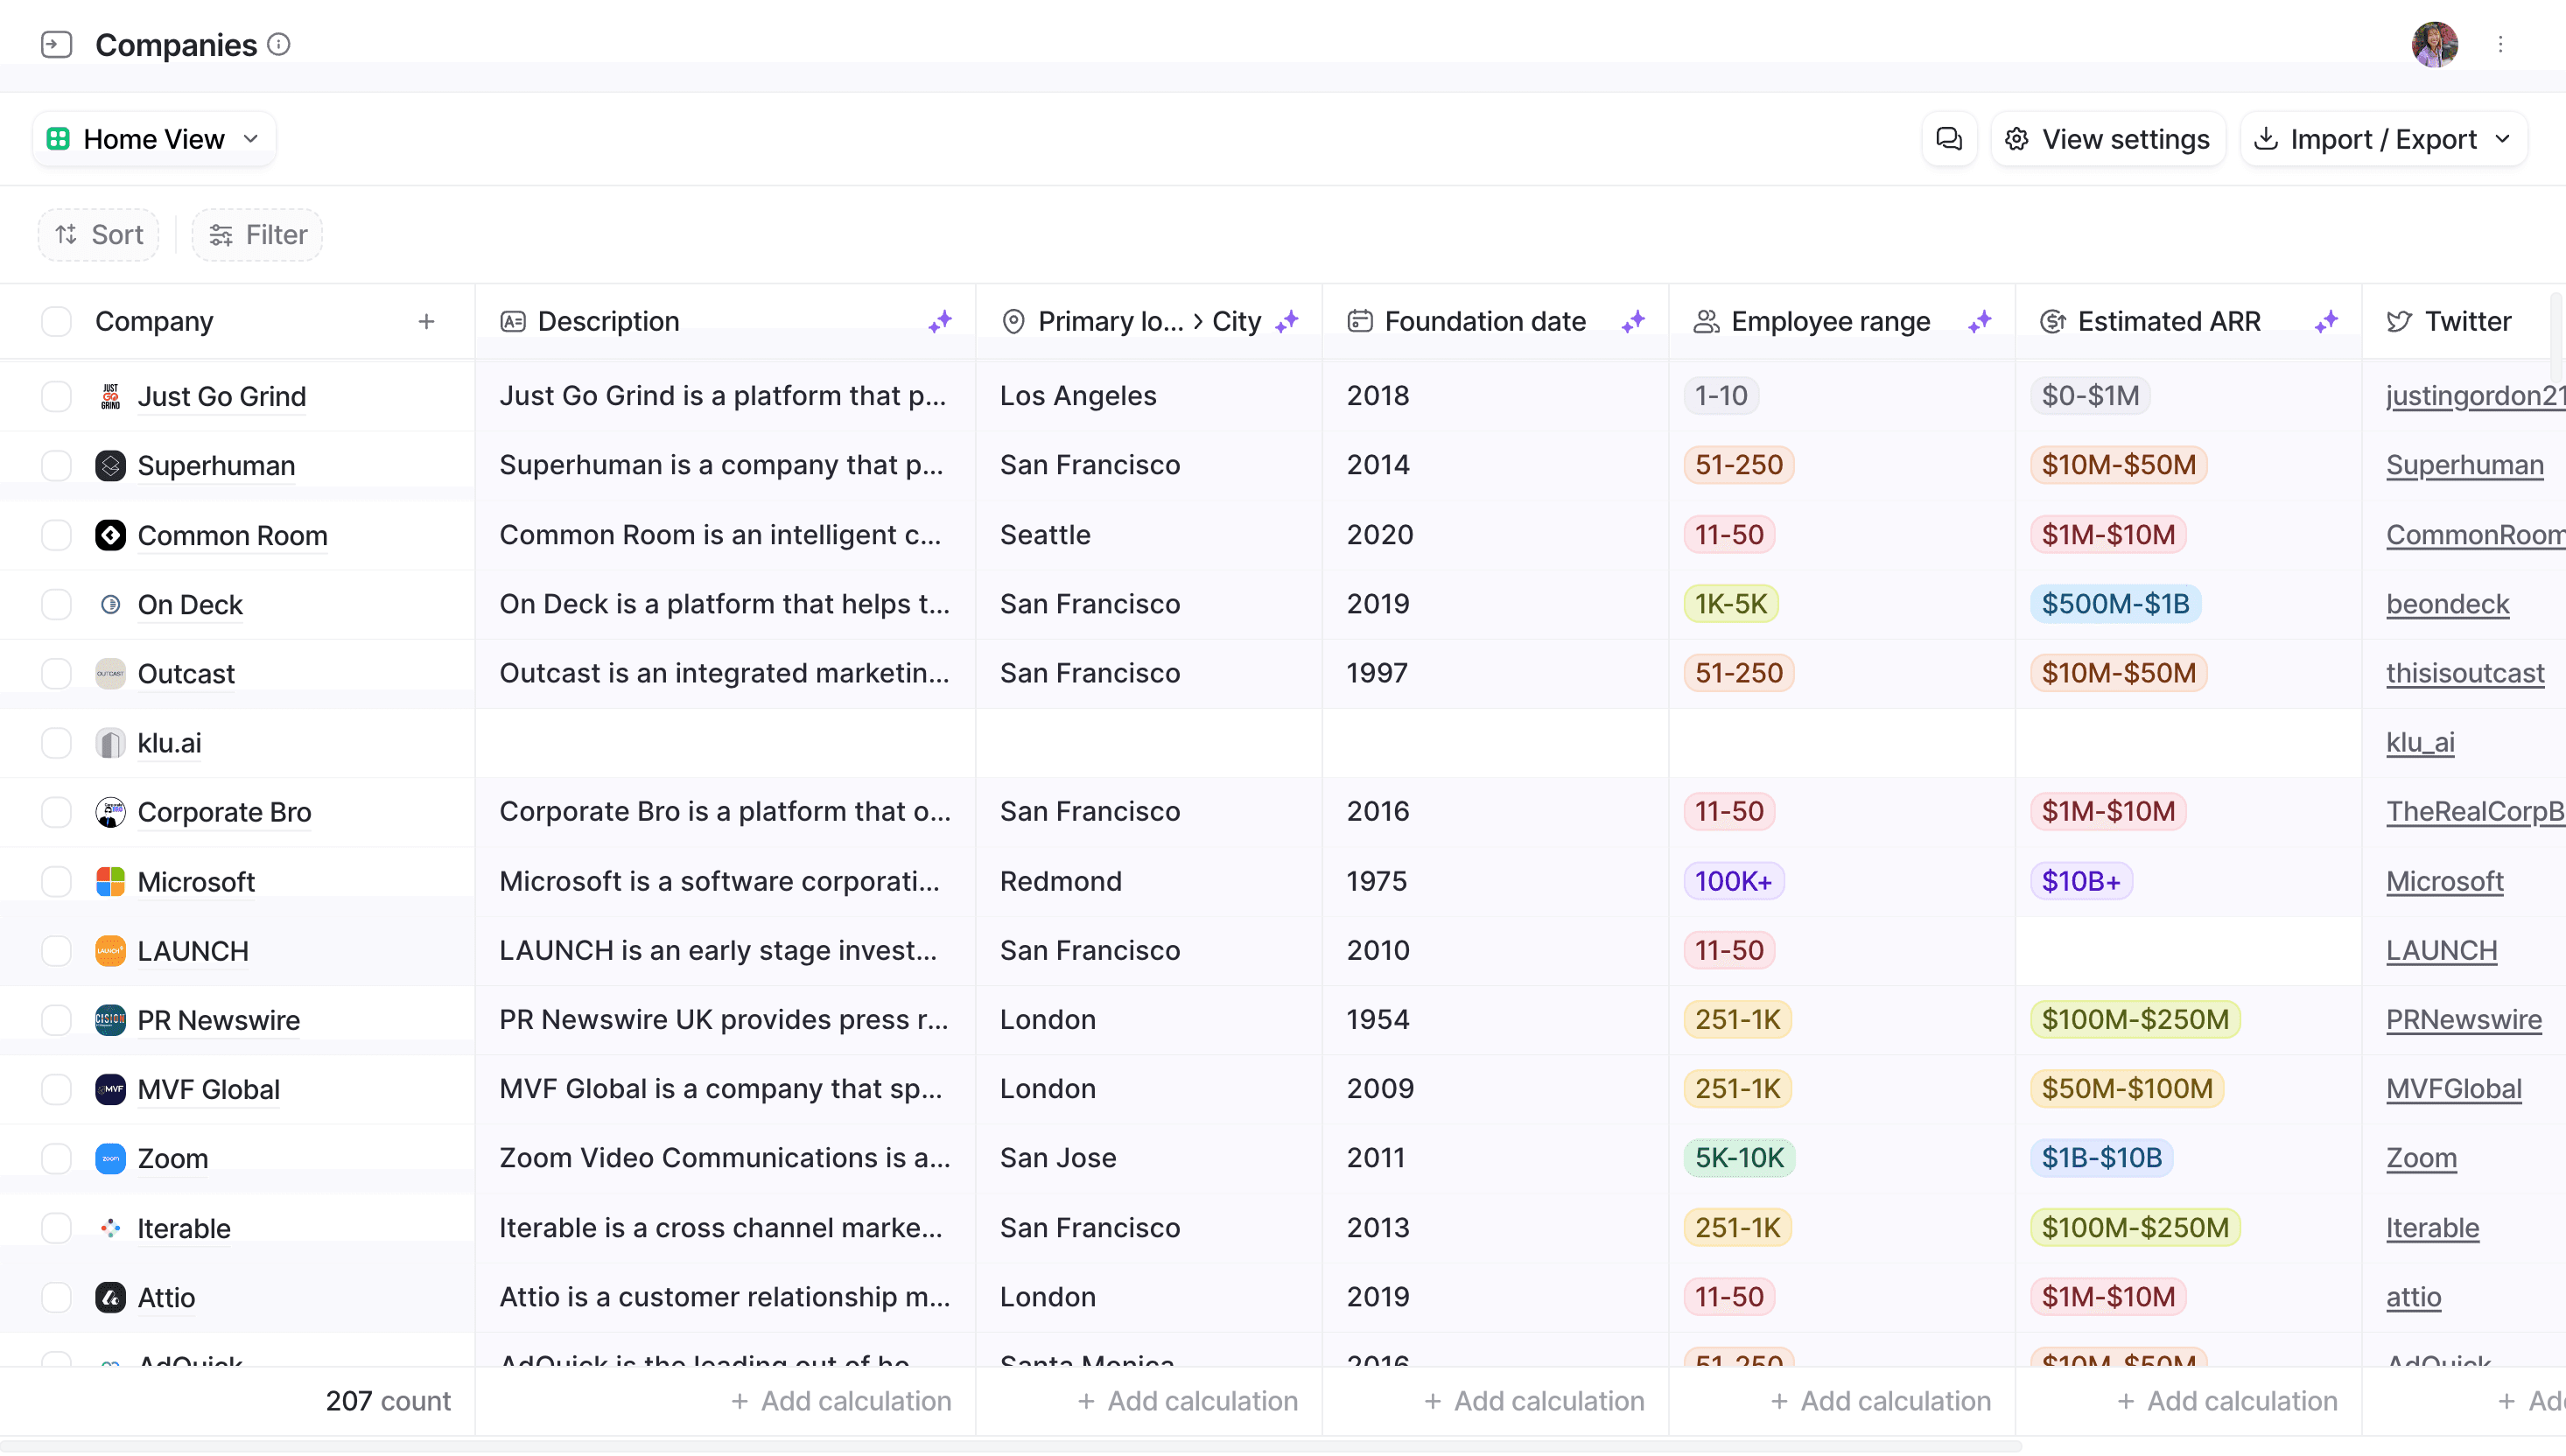The image size is (2566, 1456).
Task: Click the Zoom company logo
Action: 110,1158
